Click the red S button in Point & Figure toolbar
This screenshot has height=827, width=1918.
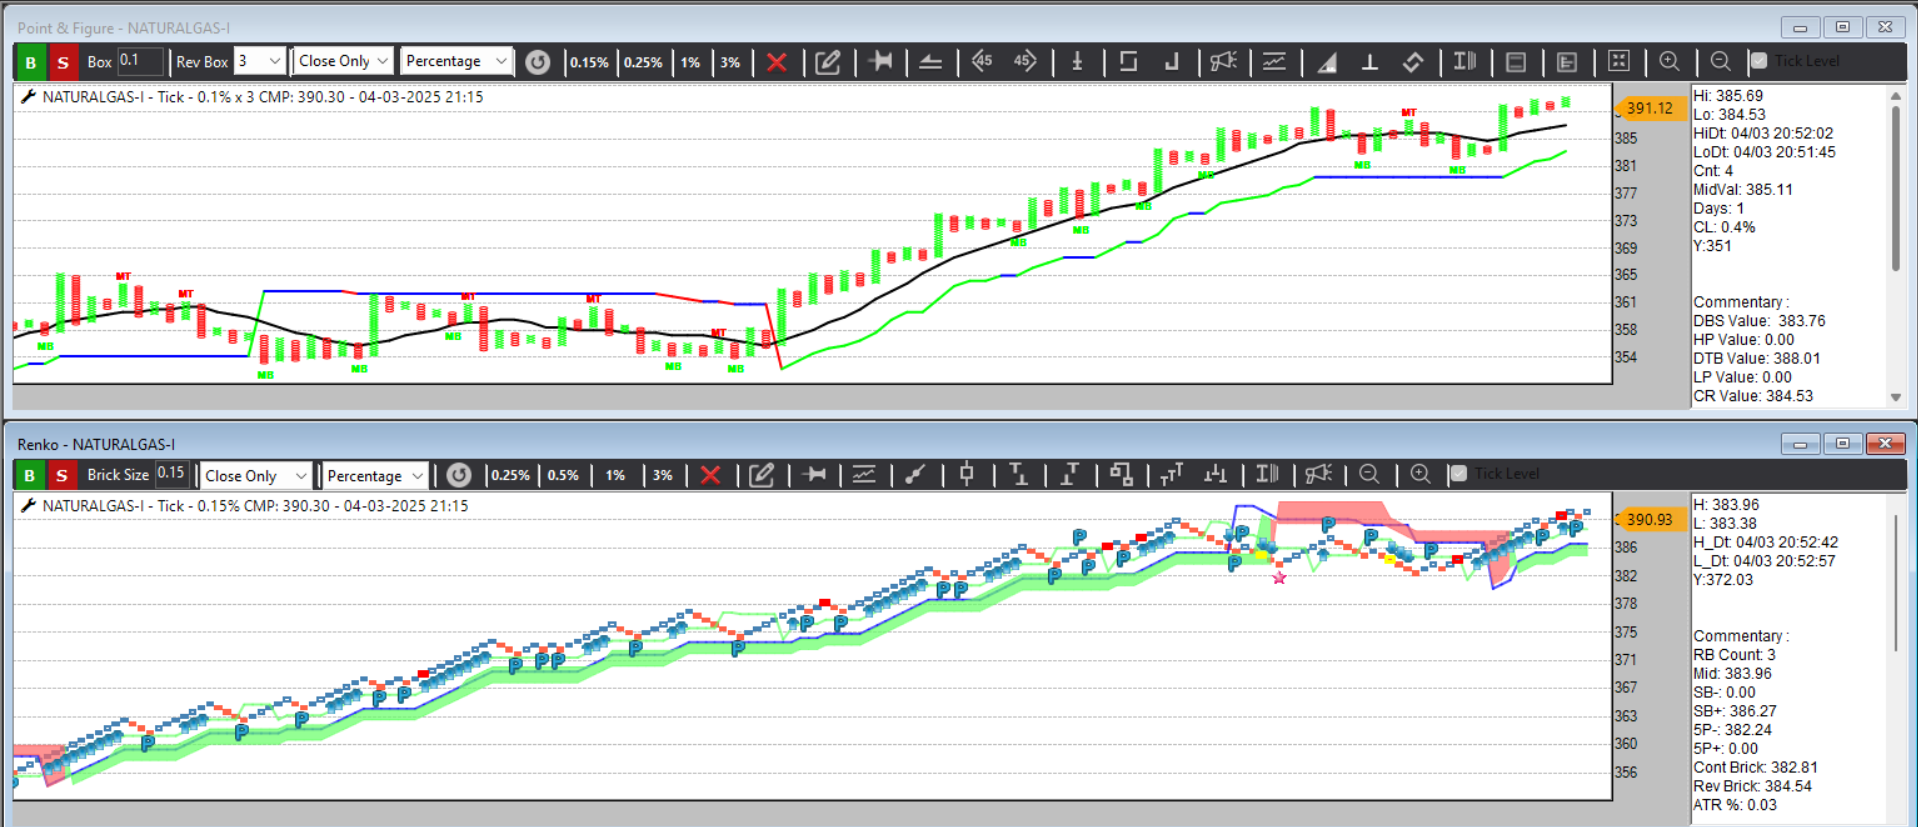tap(63, 62)
